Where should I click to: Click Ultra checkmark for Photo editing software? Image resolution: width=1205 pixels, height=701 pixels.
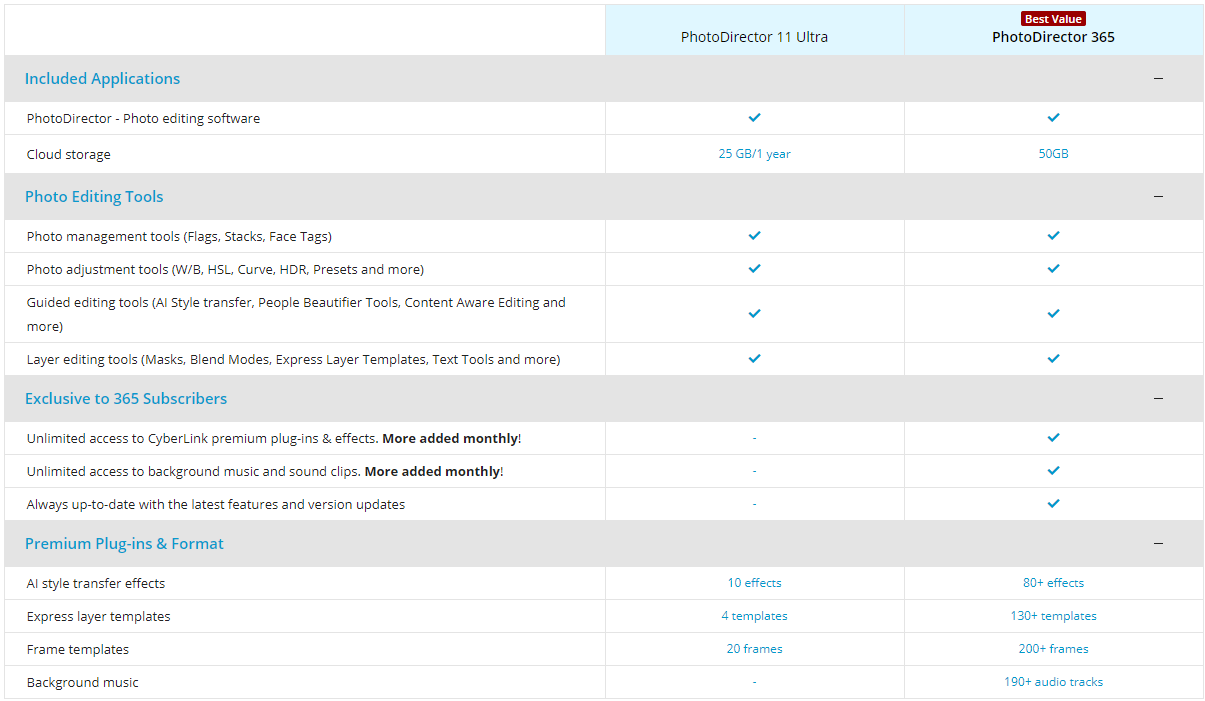coord(754,117)
